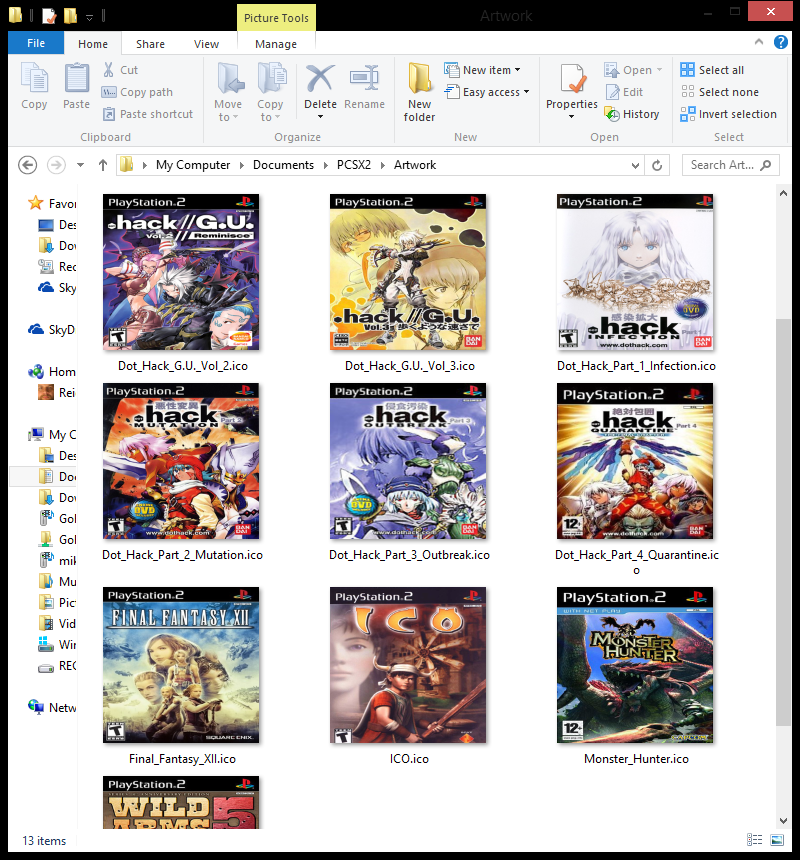
Task: Expand the arrow below Delete
Action: [x=320, y=117]
